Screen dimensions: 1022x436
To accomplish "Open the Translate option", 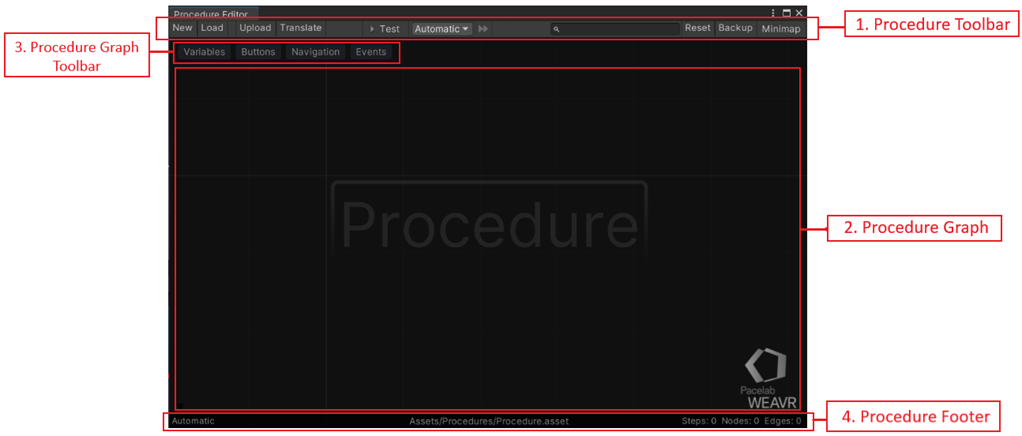I will (300, 29).
